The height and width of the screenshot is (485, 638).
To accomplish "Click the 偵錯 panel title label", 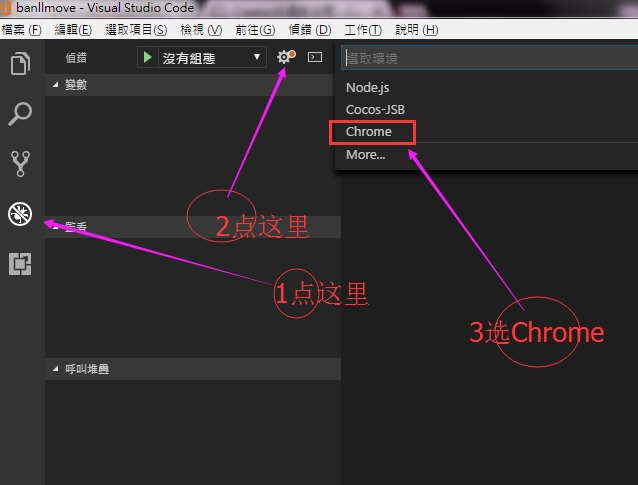I will coord(76,58).
